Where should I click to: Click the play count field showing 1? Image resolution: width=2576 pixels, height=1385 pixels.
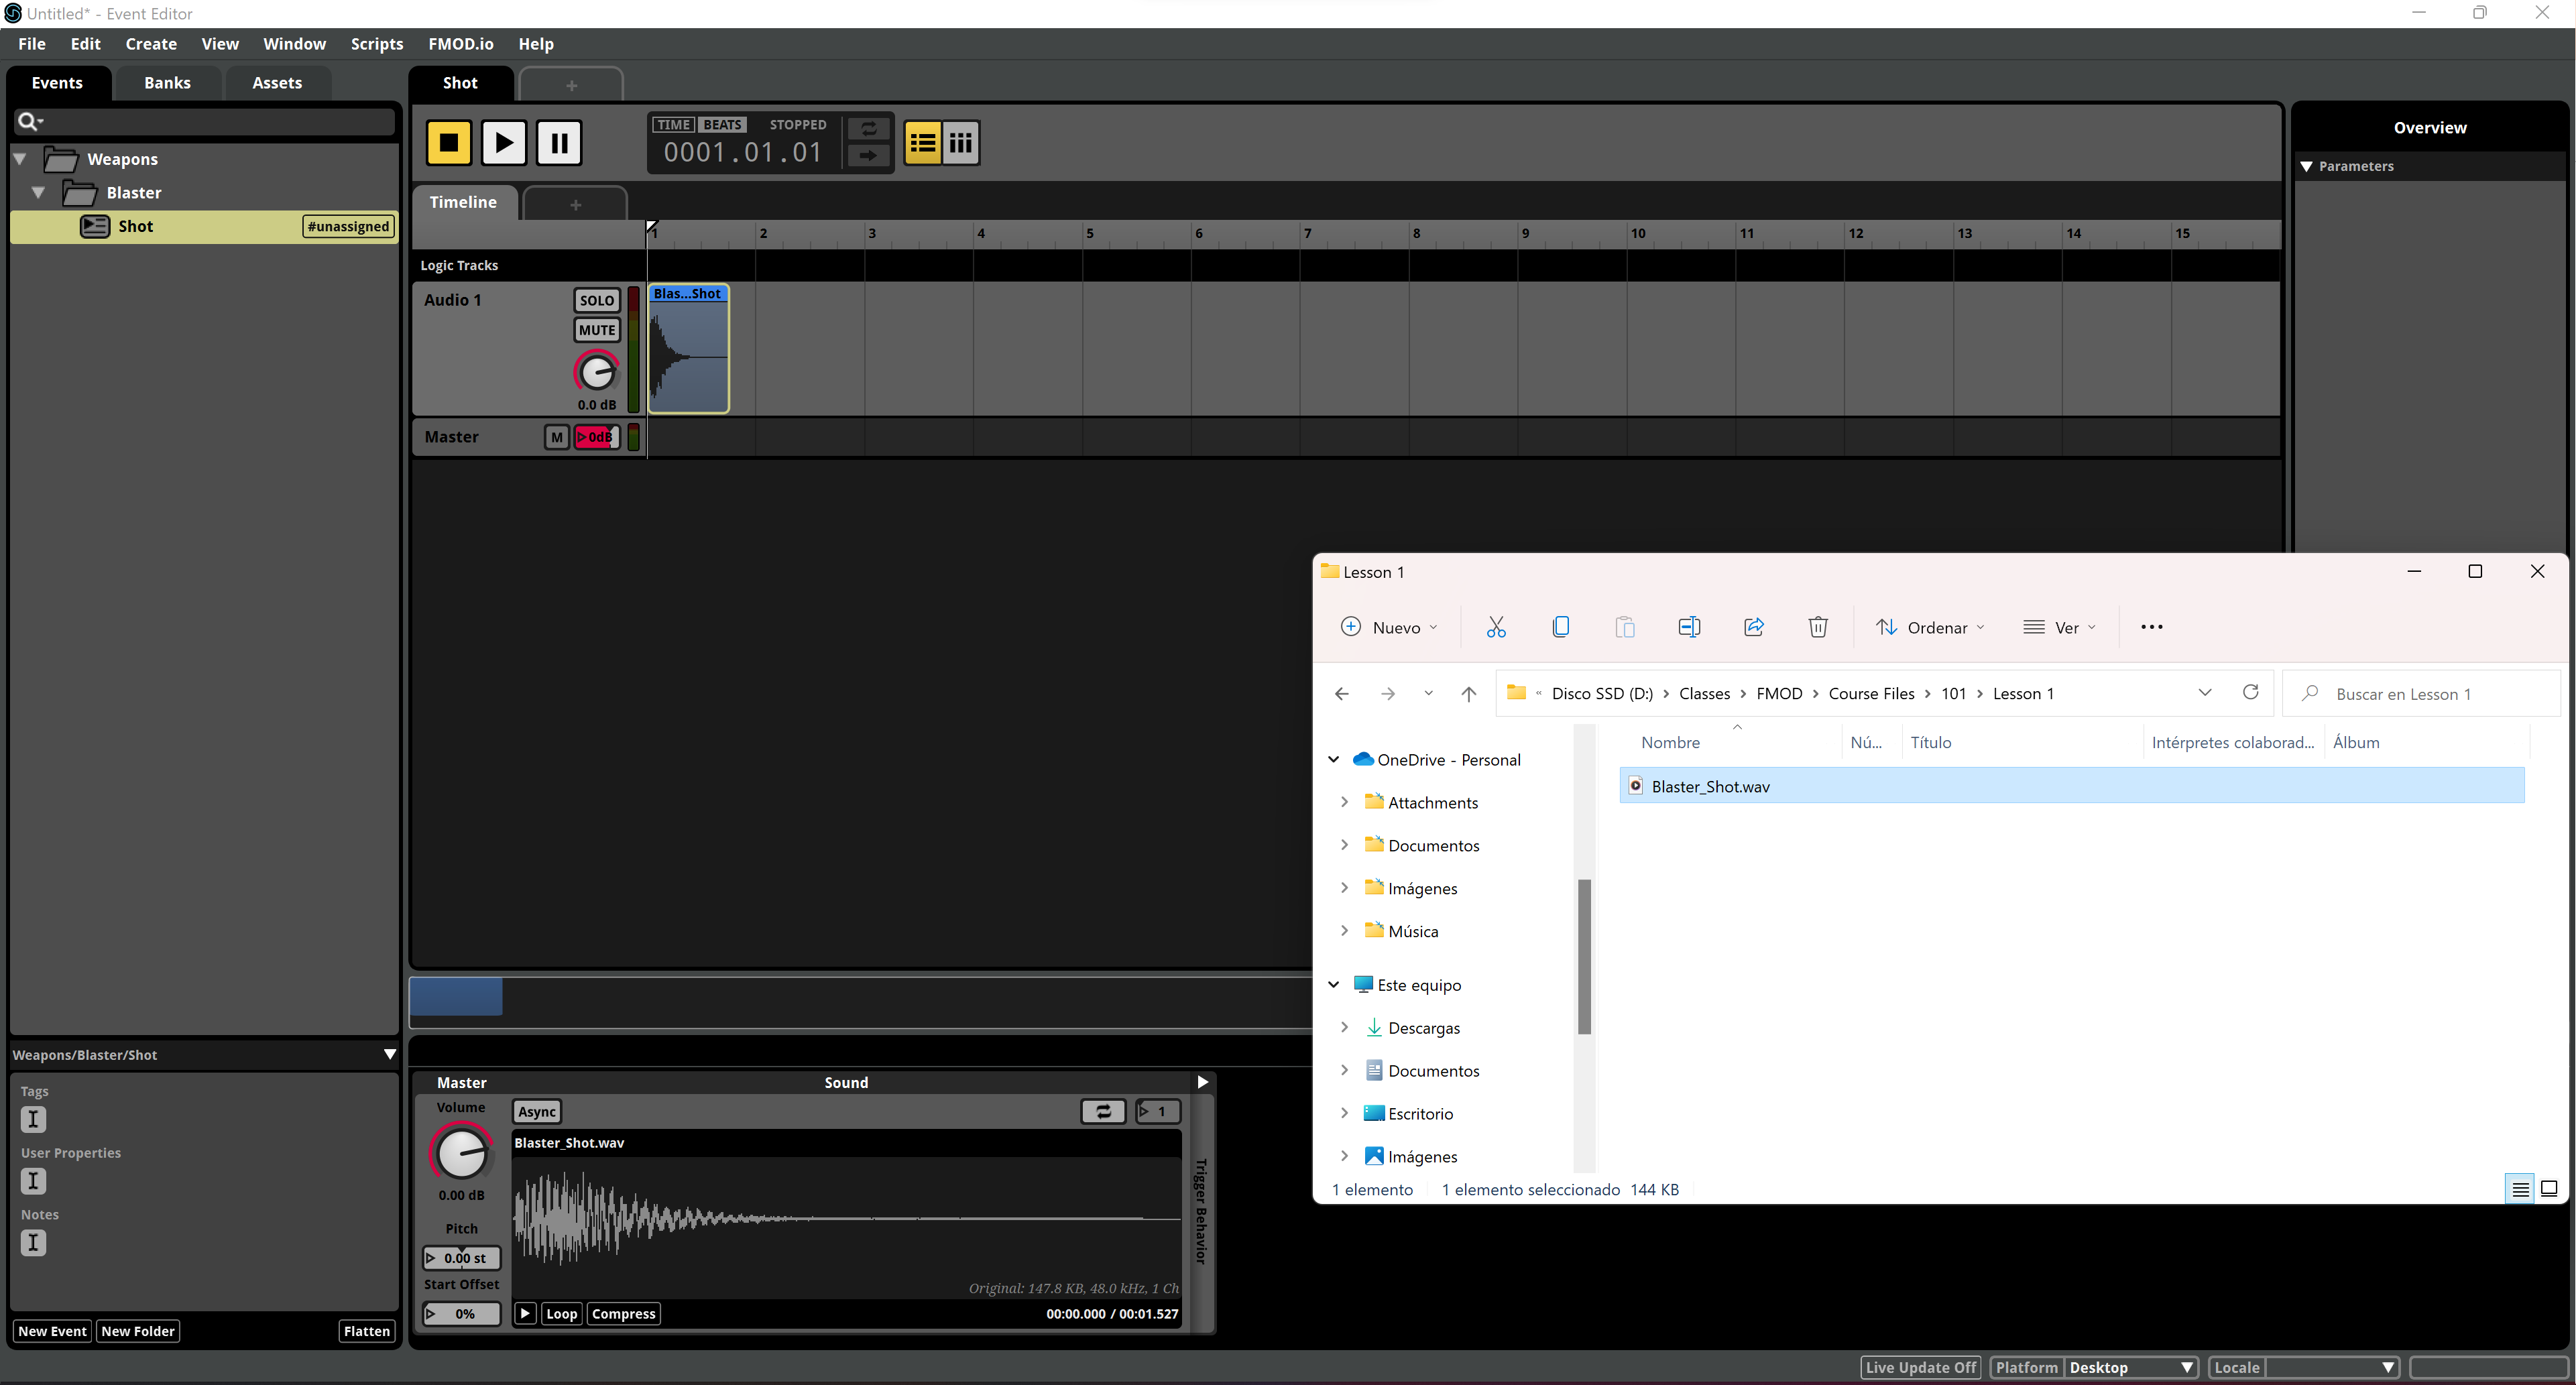tap(1159, 1111)
